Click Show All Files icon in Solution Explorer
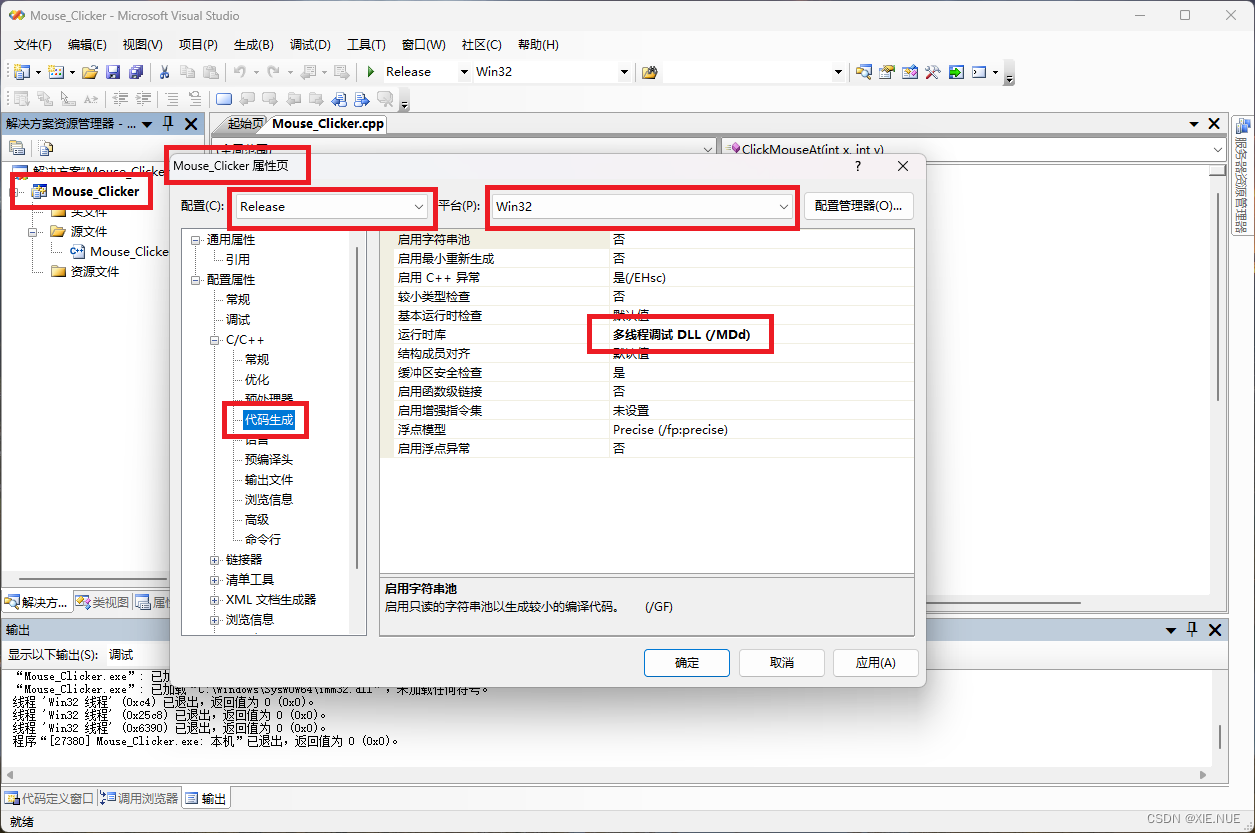Image resolution: width=1255 pixels, height=833 pixels. pyautogui.click(x=45, y=148)
